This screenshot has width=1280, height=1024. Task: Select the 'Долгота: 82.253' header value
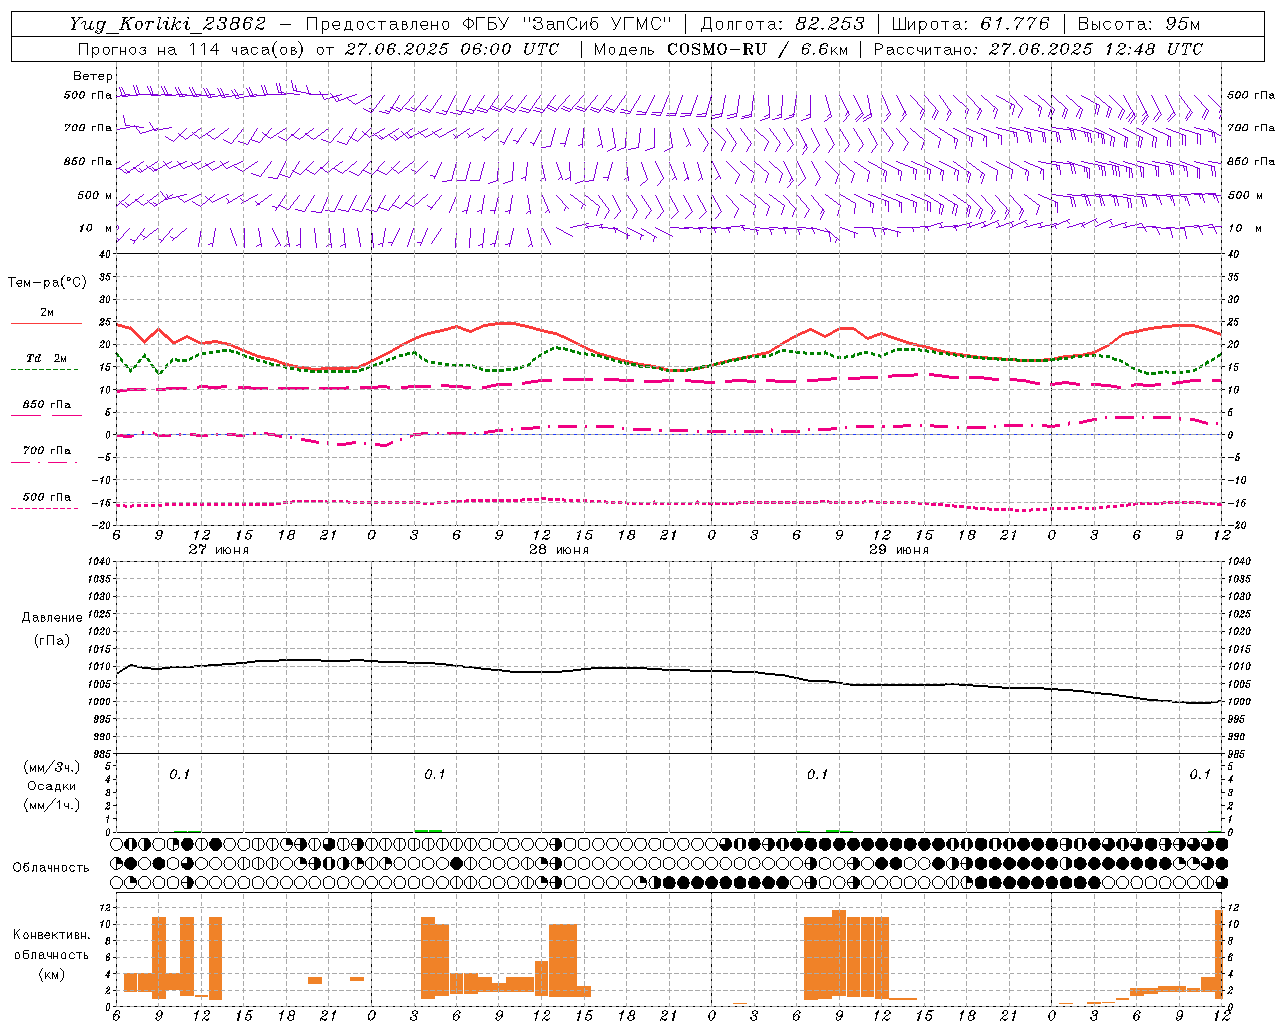coord(783,24)
